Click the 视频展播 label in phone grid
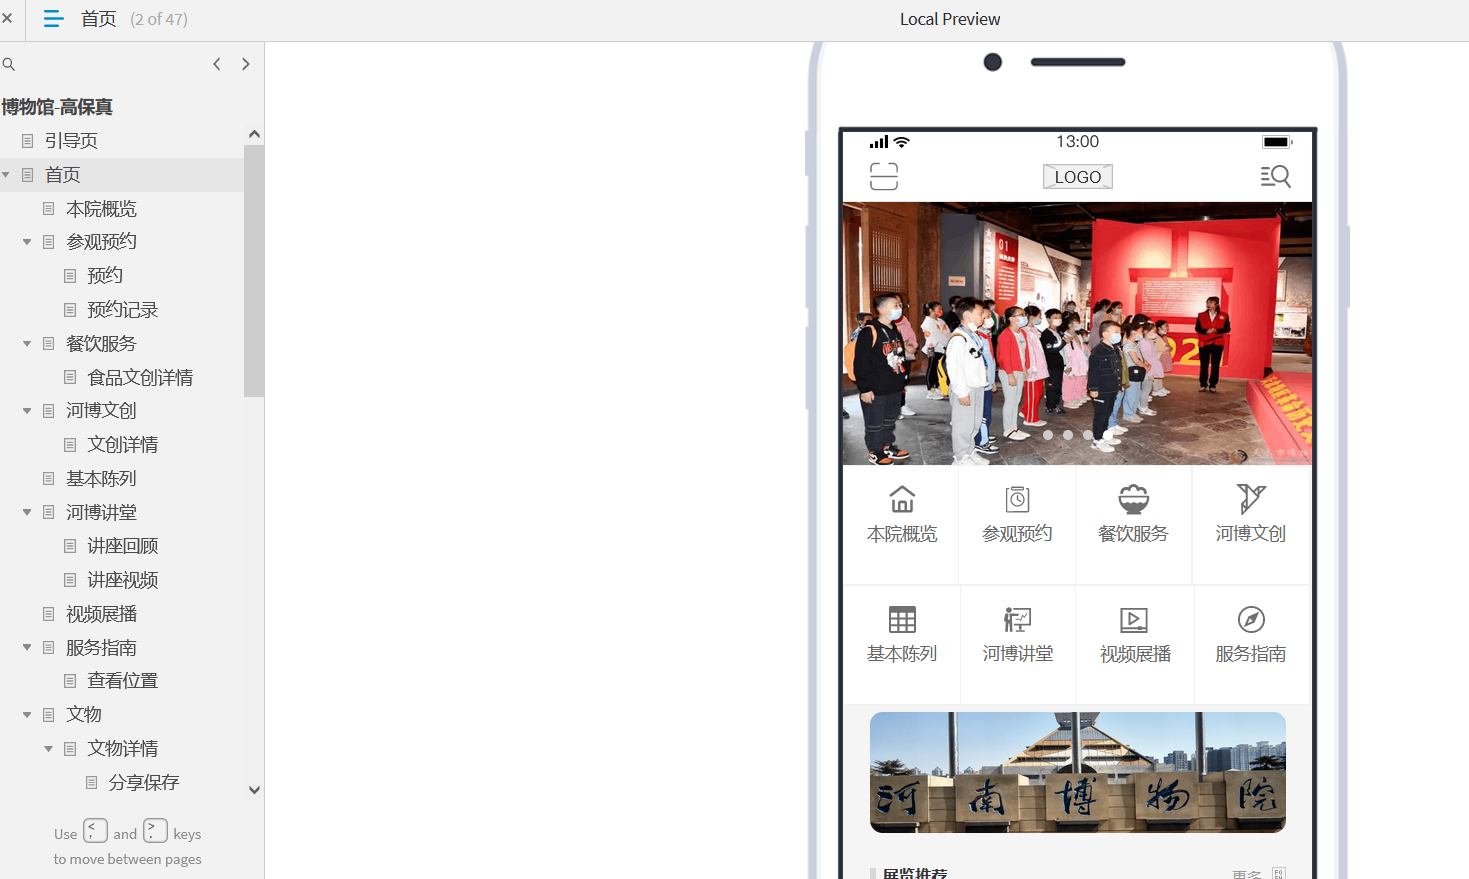 click(x=1135, y=654)
